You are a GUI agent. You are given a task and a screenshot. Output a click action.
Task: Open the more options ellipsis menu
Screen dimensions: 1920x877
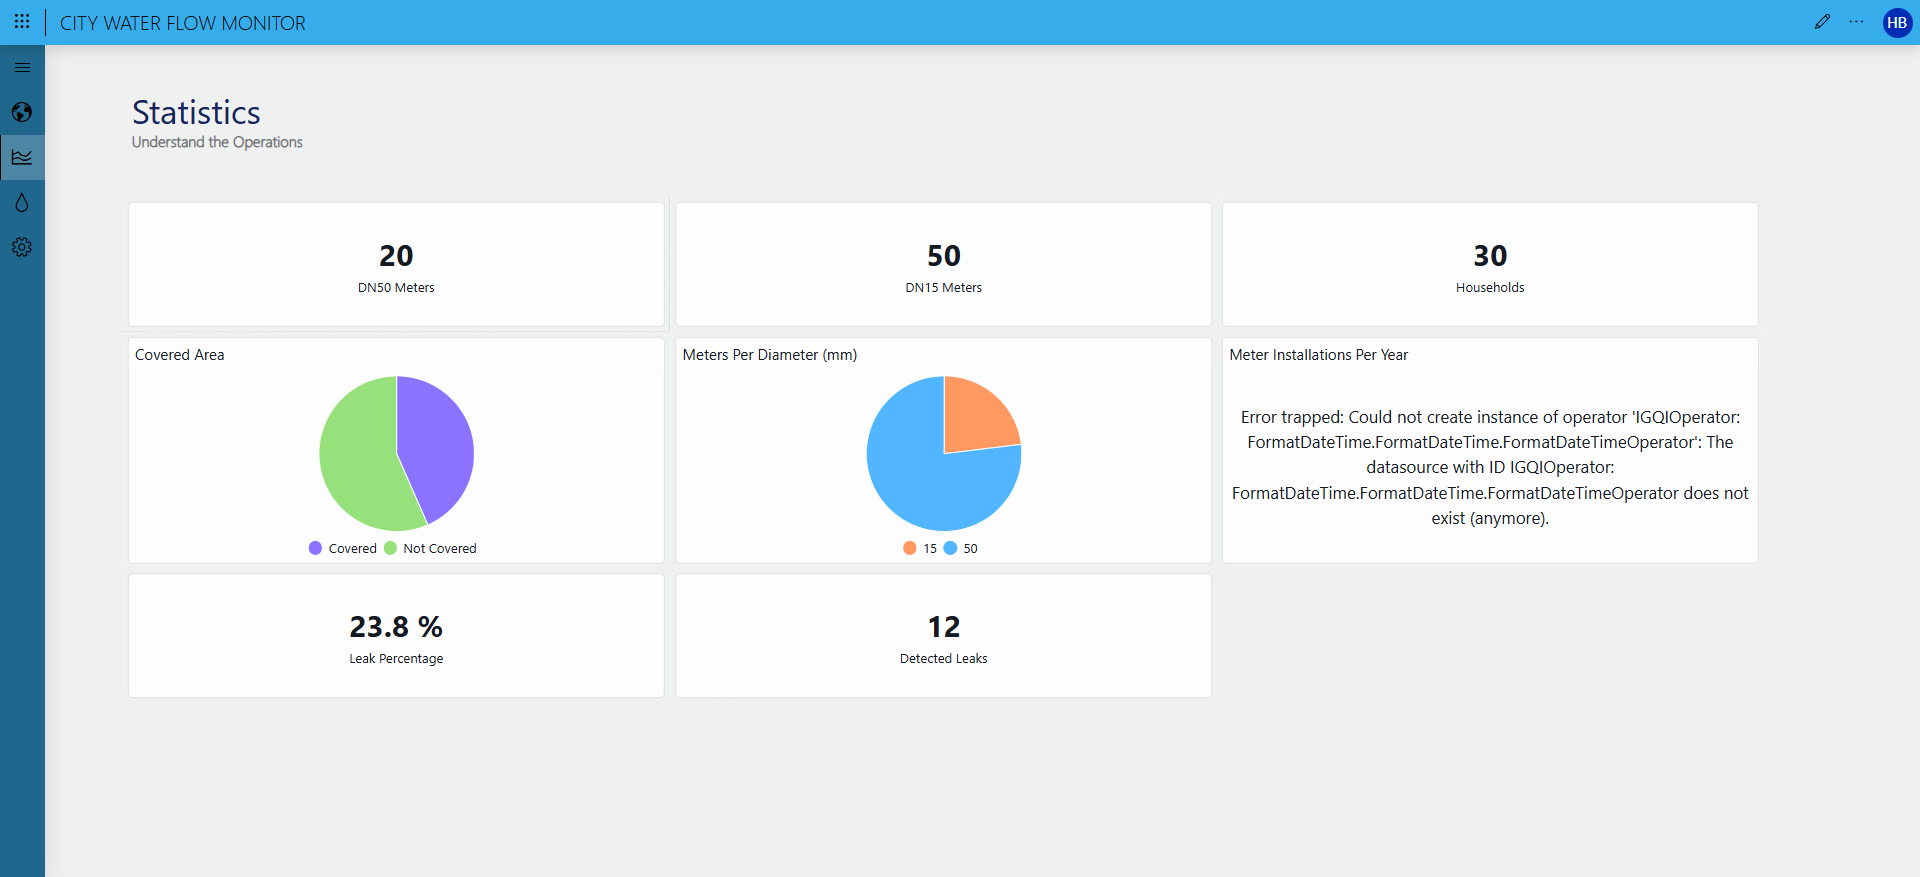coord(1856,22)
